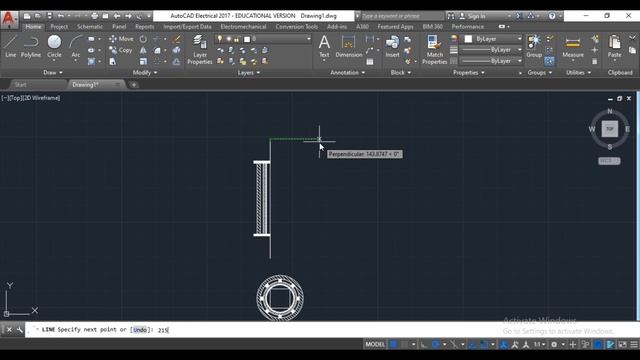Click the layer color swatch in layer dropdown
640x360 pixels.
click(247, 39)
